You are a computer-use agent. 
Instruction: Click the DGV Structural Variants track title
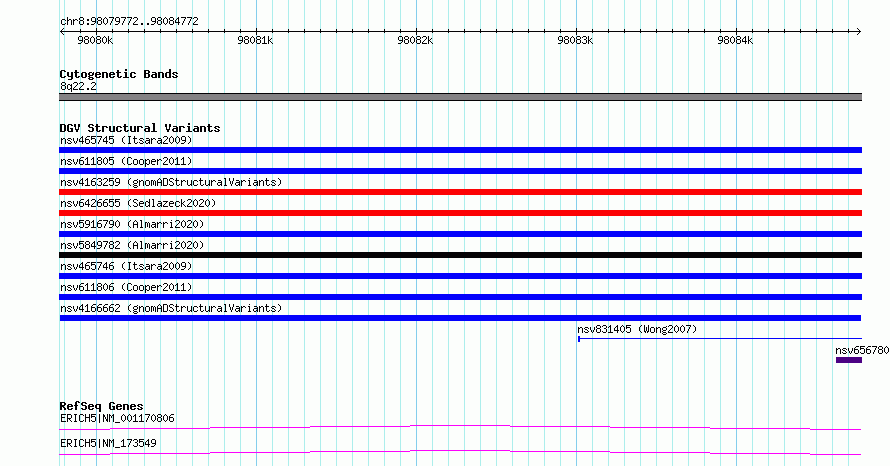(x=140, y=128)
